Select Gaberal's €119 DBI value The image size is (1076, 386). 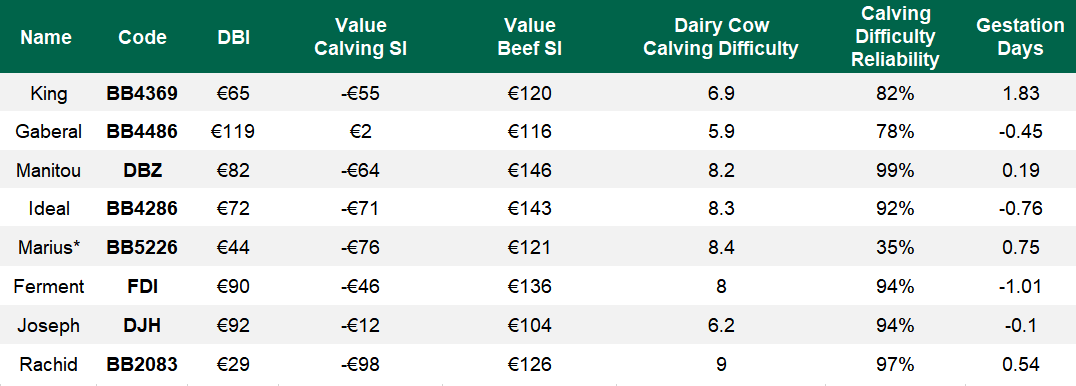pyautogui.click(x=233, y=132)
